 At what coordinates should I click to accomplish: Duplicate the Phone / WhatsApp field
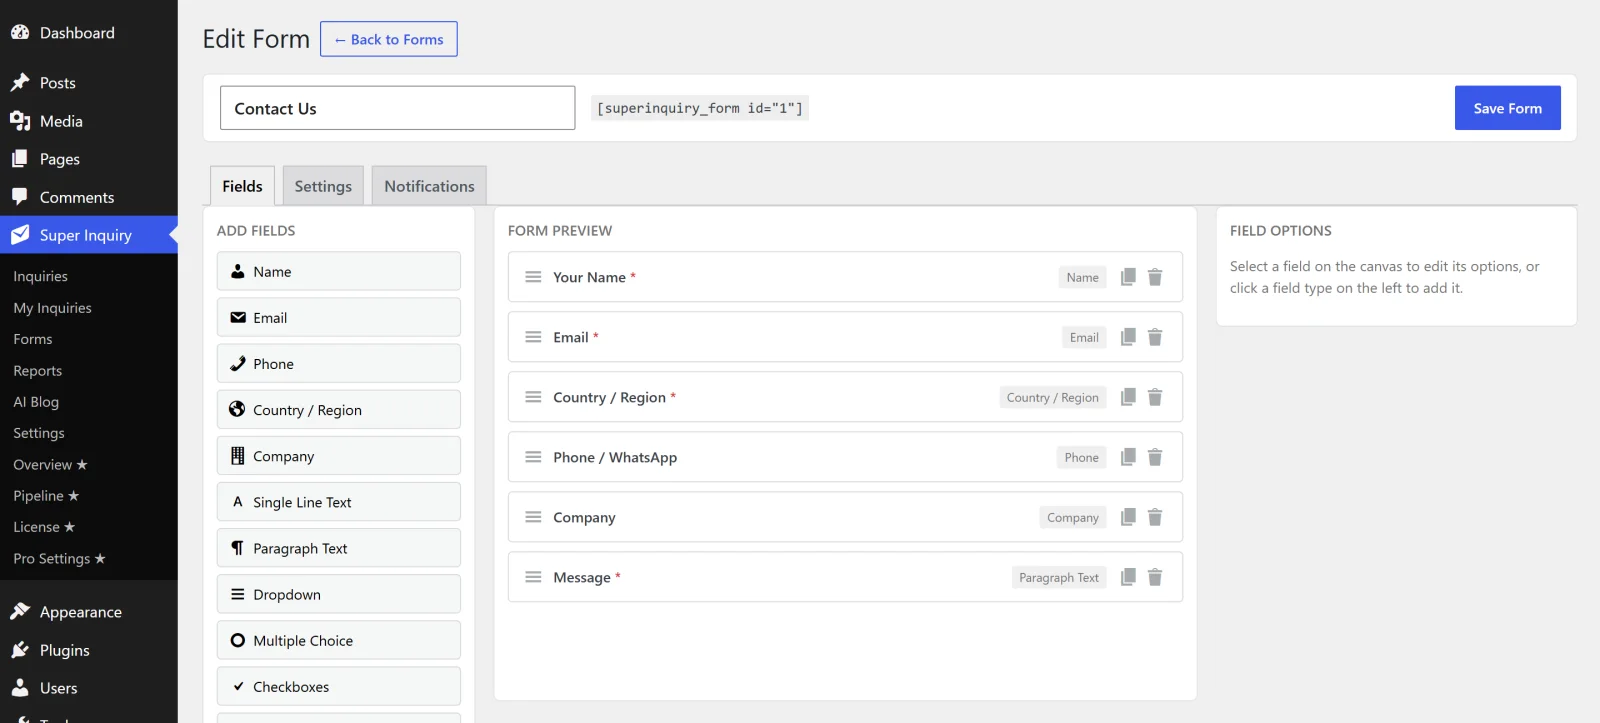pos(1128,457)
